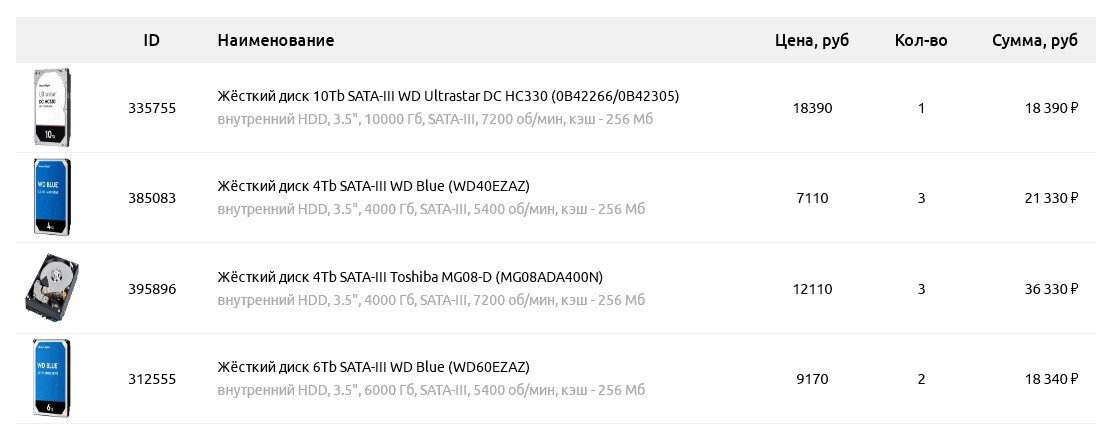1115x445 pixels.
Task: Open the Toshiba MG08ADA400N product name
Action: pyautogui.click(x=410, y=277)
